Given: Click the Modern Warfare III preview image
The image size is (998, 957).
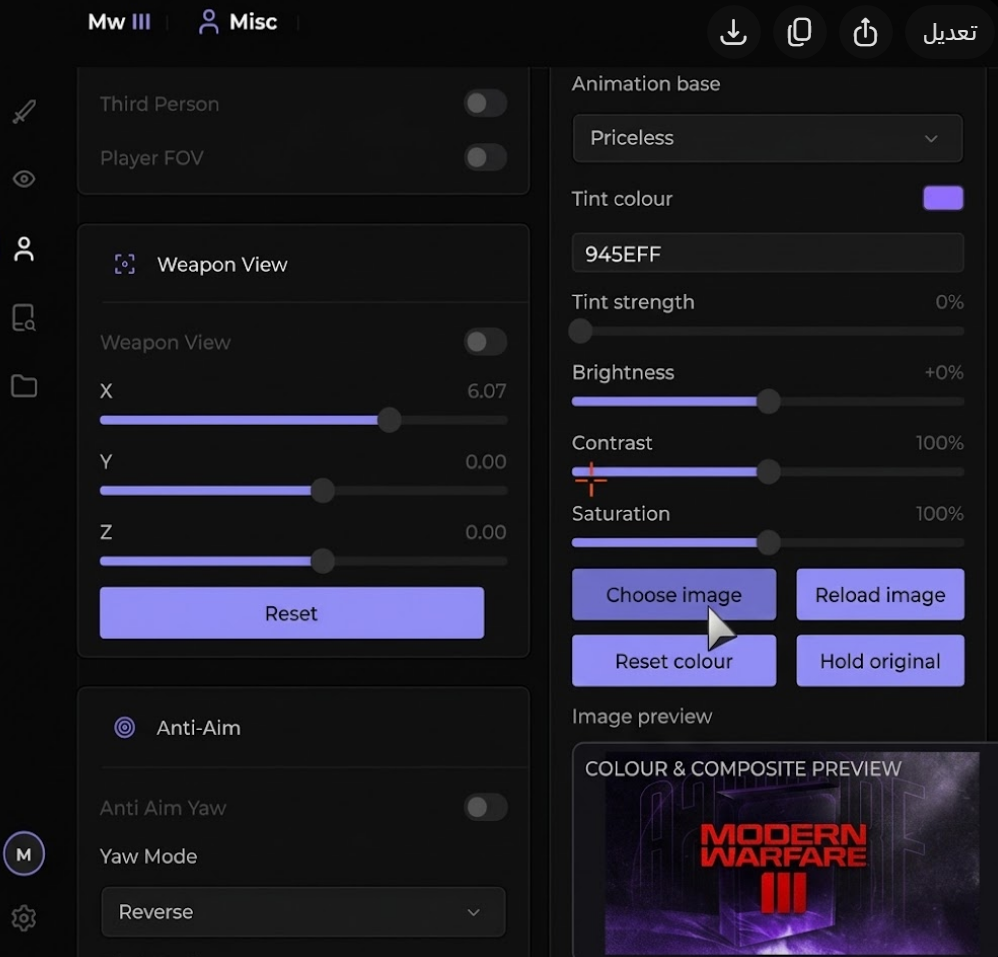Looking at the screenshot, I should point(792,853).
